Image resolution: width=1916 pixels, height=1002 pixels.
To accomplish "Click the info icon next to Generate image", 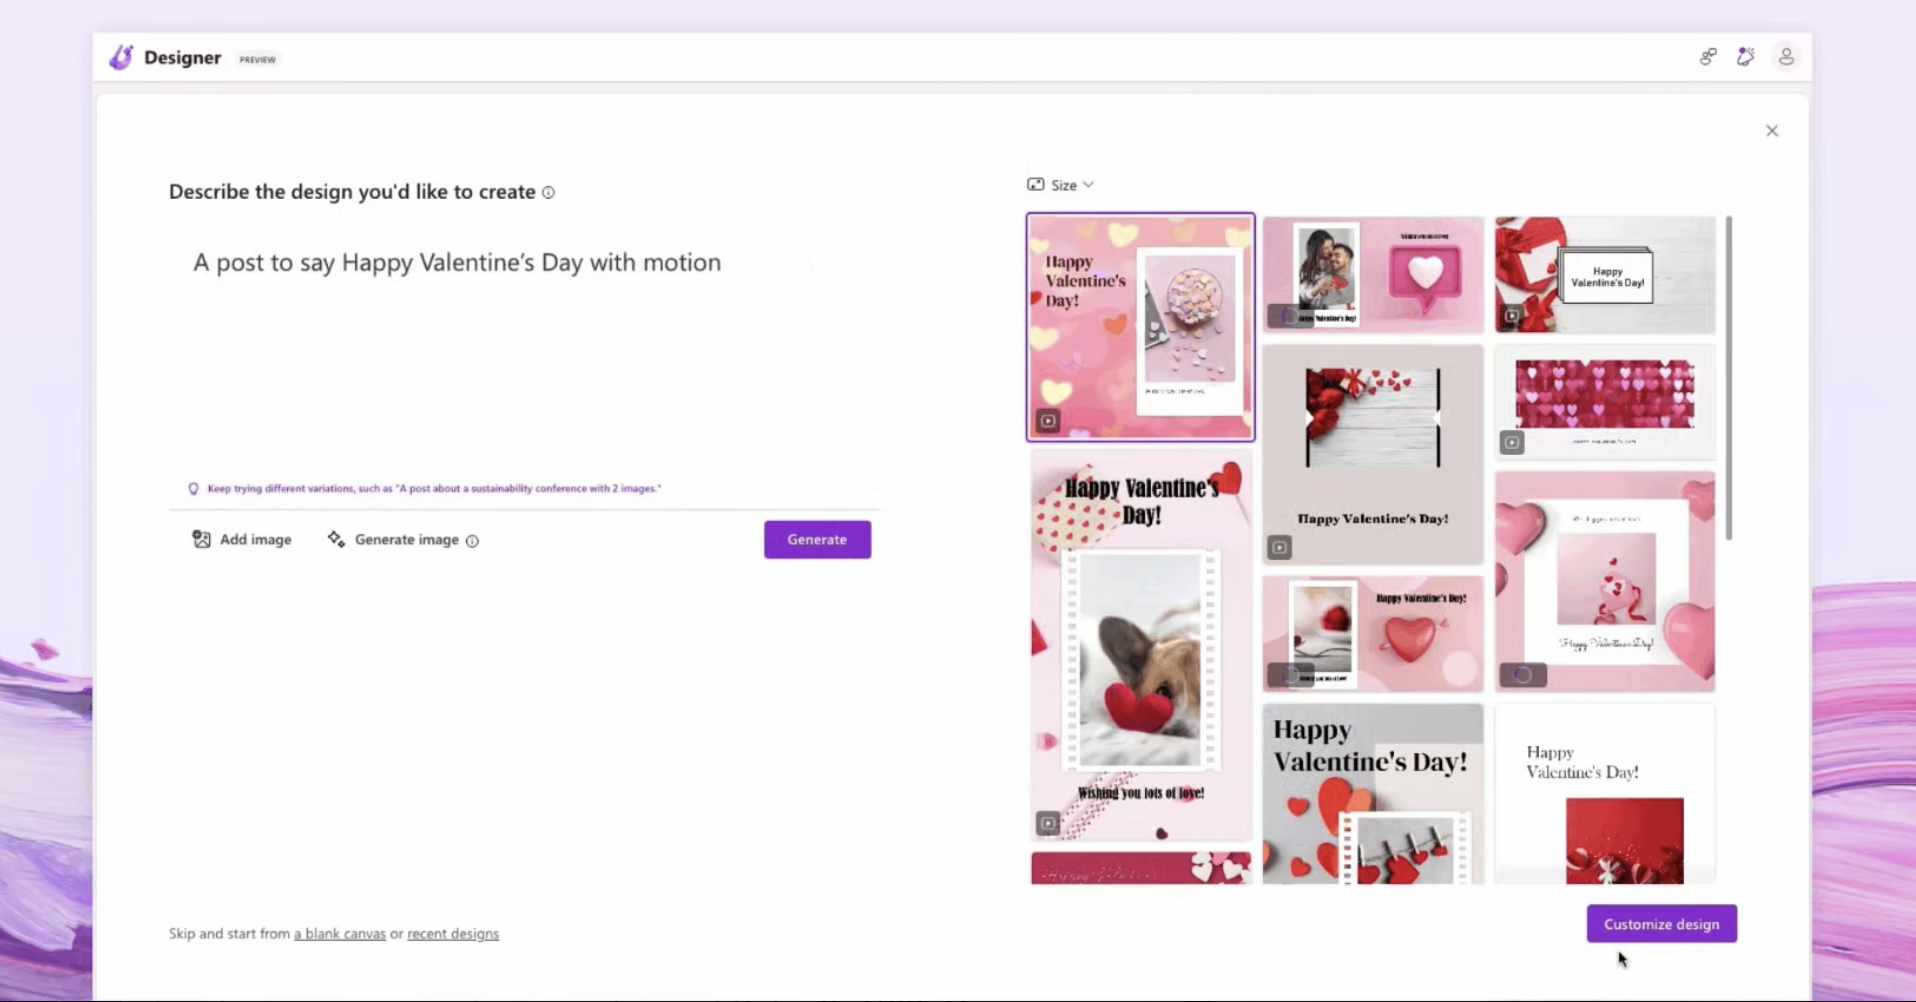I will pos(472,540).
